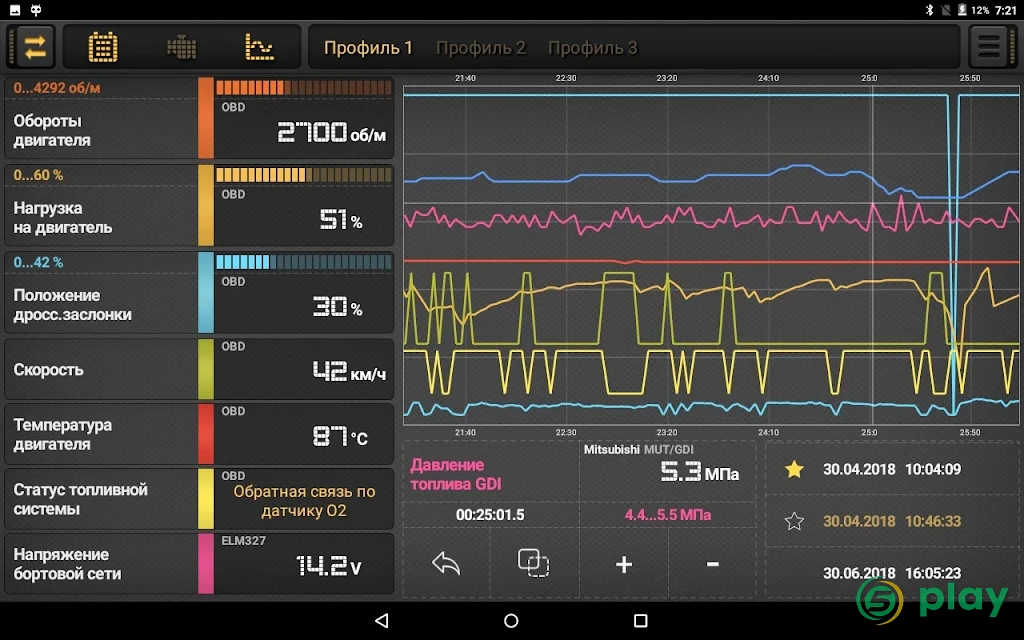Select the log entry 30.06.2018 16:05:23
Image resolution: width=1024 pixels, height=640 pixels.
coord(892,573)
